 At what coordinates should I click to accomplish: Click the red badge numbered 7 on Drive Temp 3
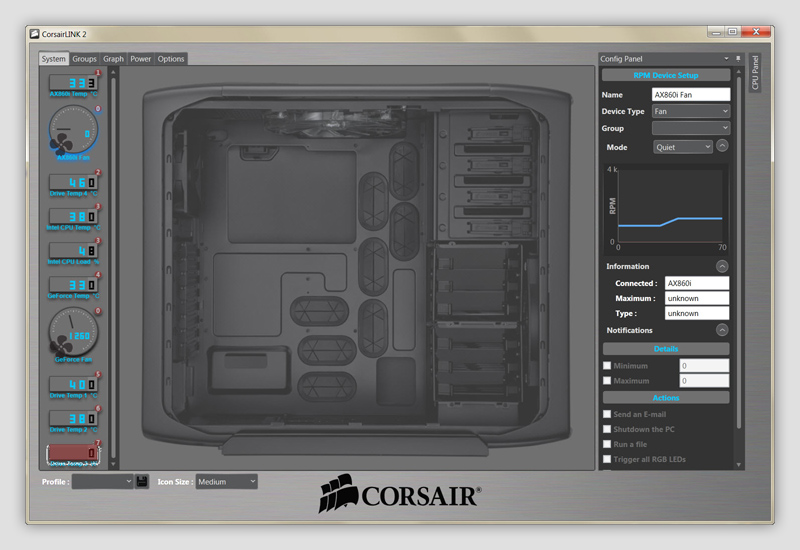[98, 443]
